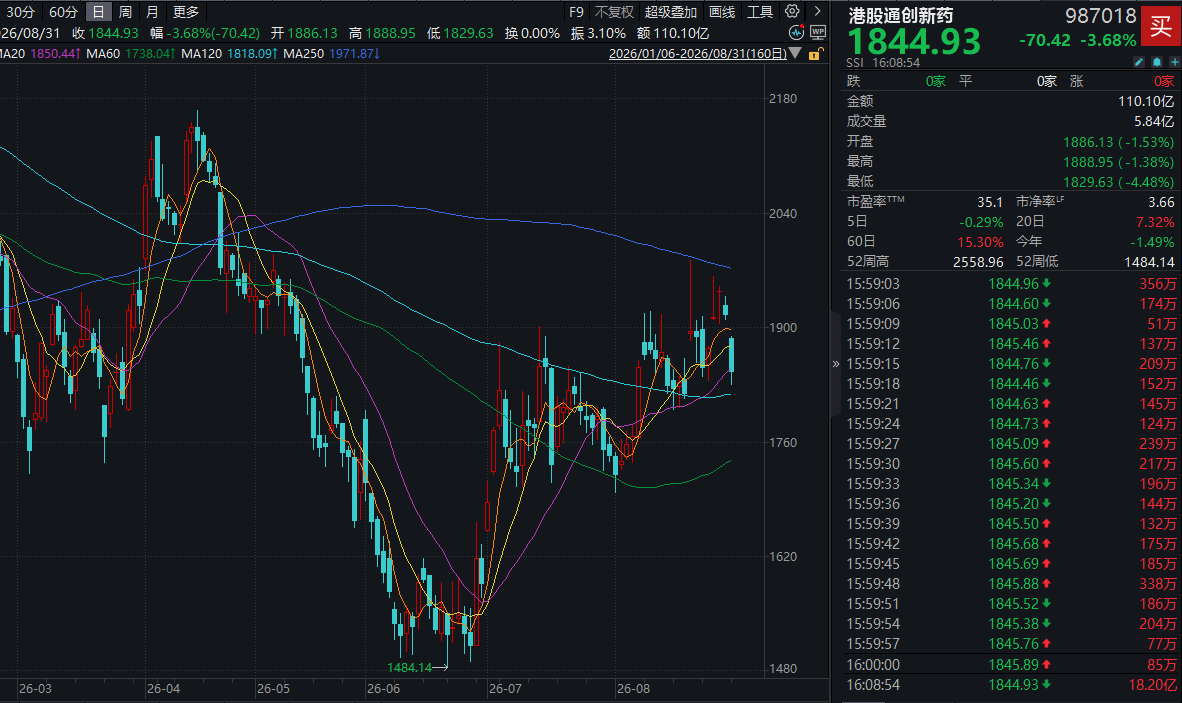Click the 金额 value 110.10亿
The image size is (1182, 703).
pos(1146,101)
